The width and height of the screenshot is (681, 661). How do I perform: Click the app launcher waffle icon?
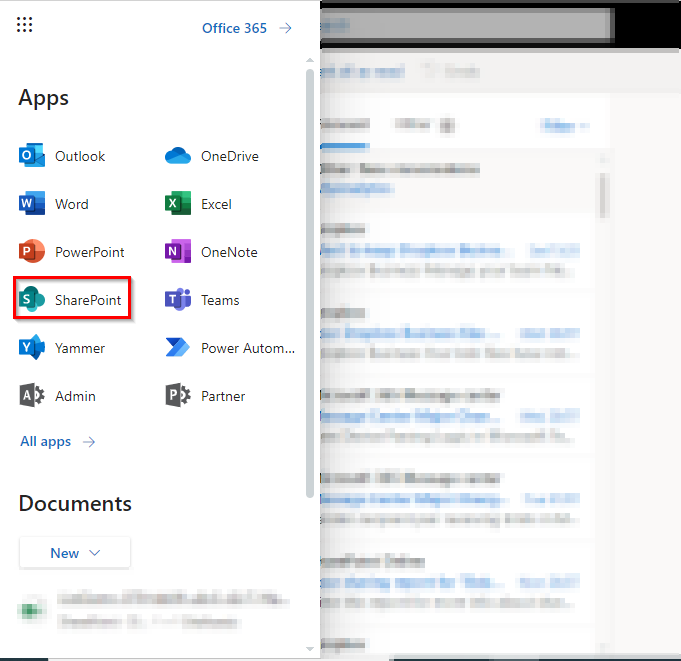(24, 24)
